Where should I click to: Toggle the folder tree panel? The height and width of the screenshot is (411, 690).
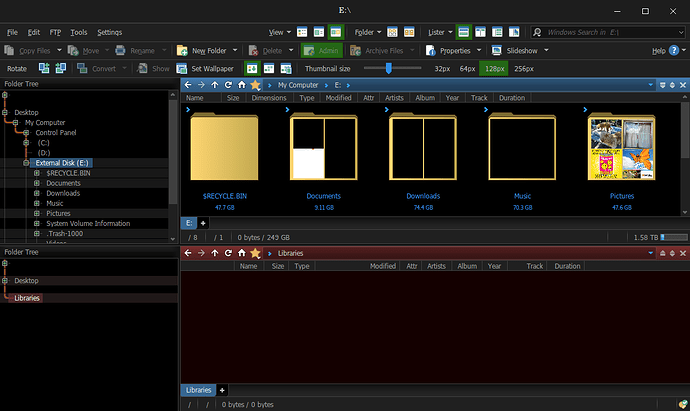497,32
